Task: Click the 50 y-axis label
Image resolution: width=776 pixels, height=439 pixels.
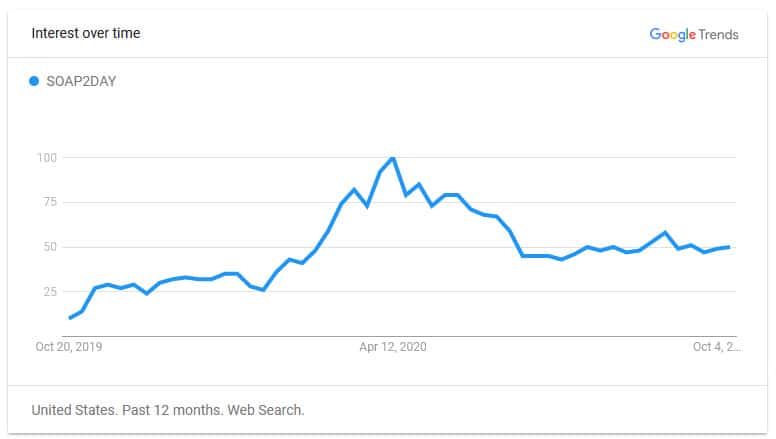Action: tap(50, 246)
